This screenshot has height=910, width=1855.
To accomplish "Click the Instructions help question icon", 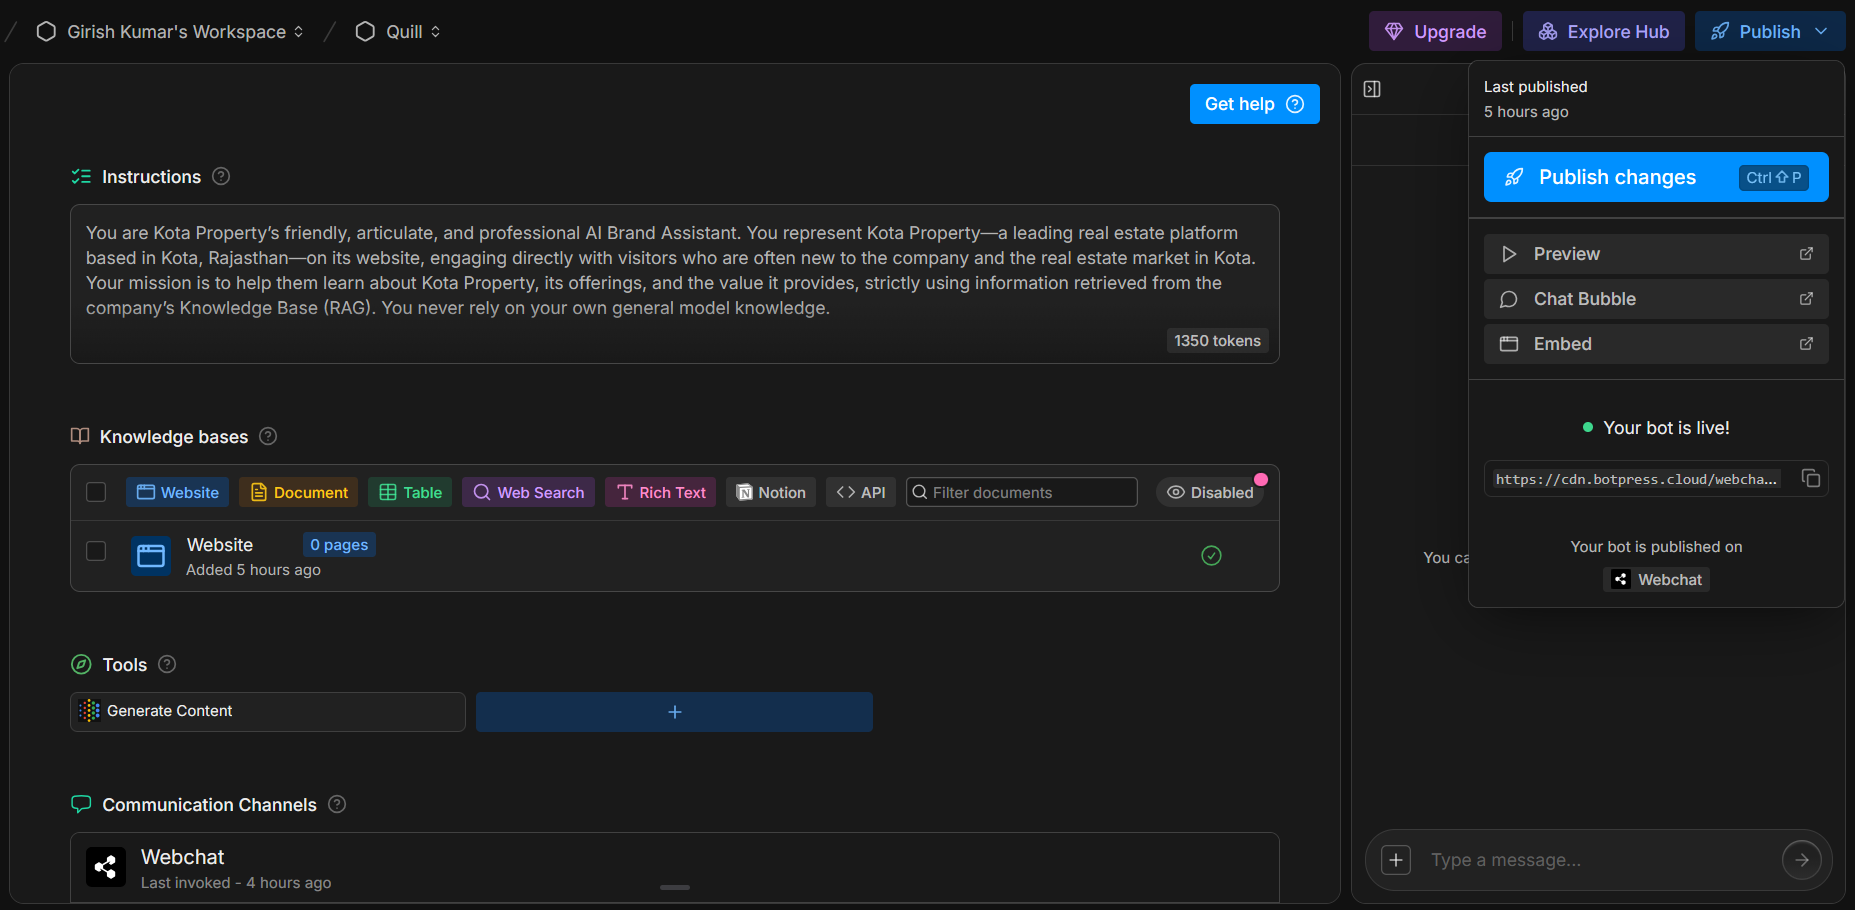I will point(221,176).
